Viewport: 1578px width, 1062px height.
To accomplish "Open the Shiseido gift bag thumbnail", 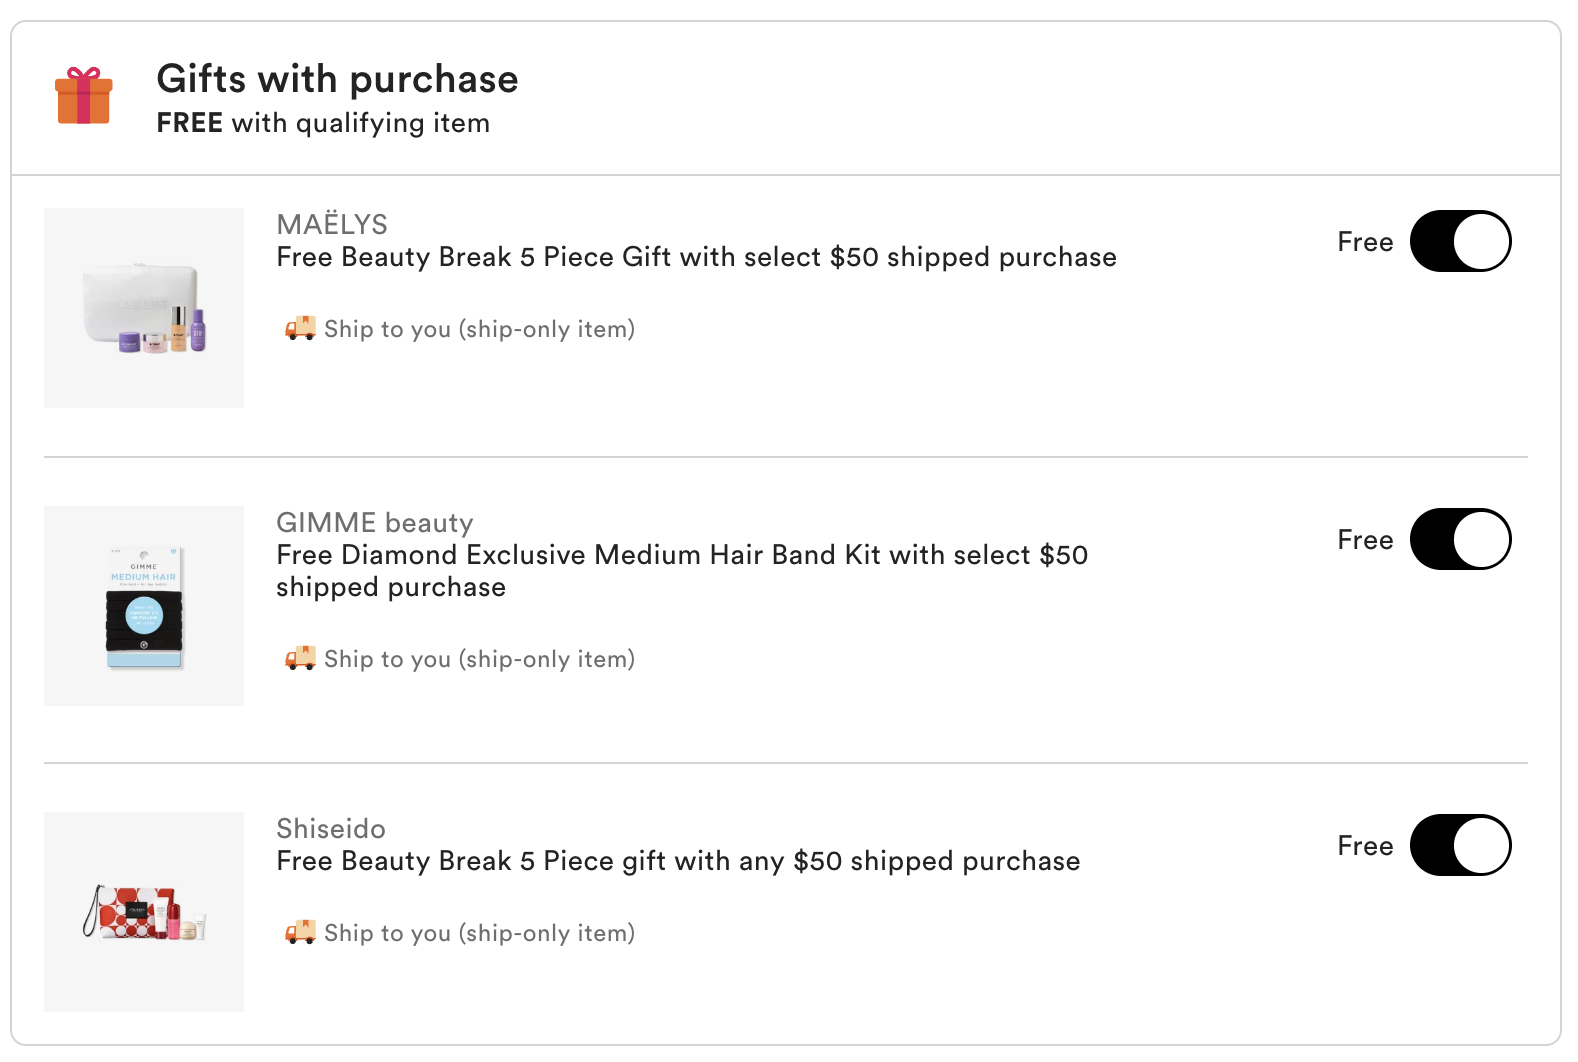I will point(144,912).
